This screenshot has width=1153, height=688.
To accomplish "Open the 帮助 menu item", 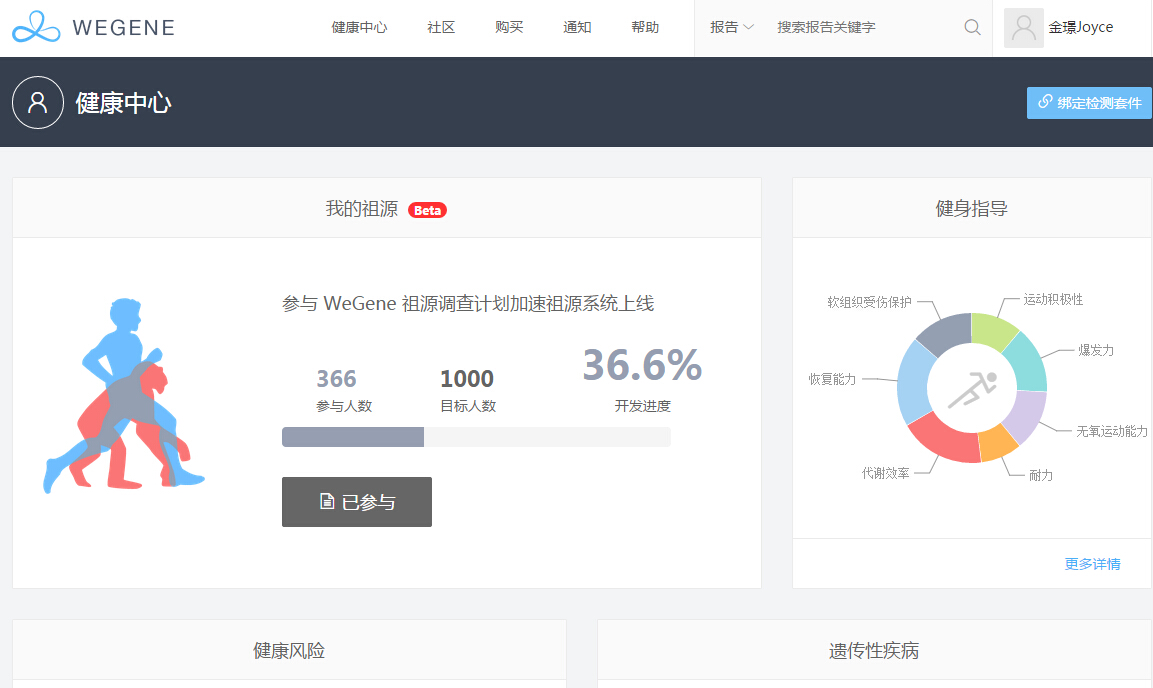I will (645, 27).
